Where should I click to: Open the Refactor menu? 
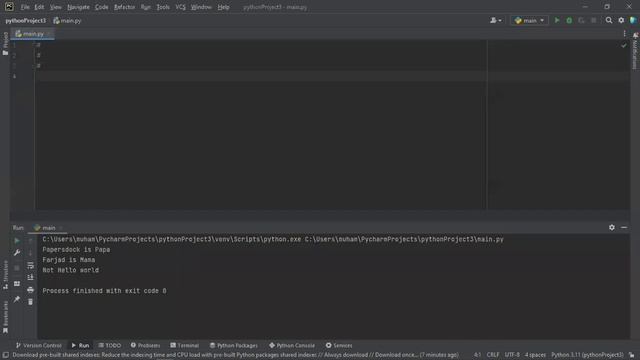[x=124, y=7]
